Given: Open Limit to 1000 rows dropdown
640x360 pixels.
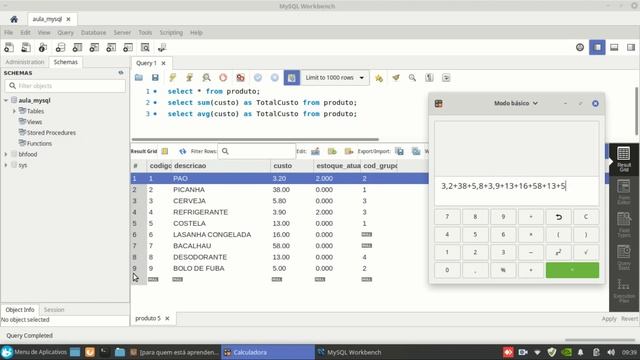Looking at the screenshot, I should 335,78.
